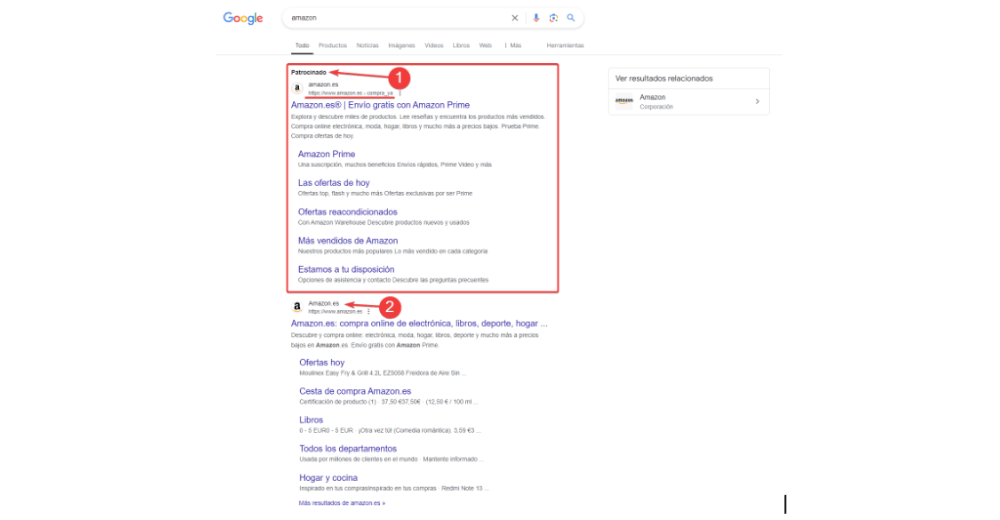Open the Ofertas hoy sitelink
Viewport: 1000px width, 520px height.
point(321,362)
